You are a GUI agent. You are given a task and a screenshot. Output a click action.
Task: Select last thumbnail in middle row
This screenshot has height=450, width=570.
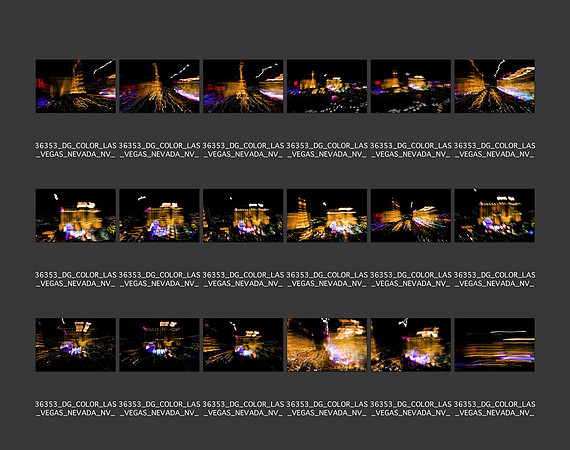[x=494, y=216]
